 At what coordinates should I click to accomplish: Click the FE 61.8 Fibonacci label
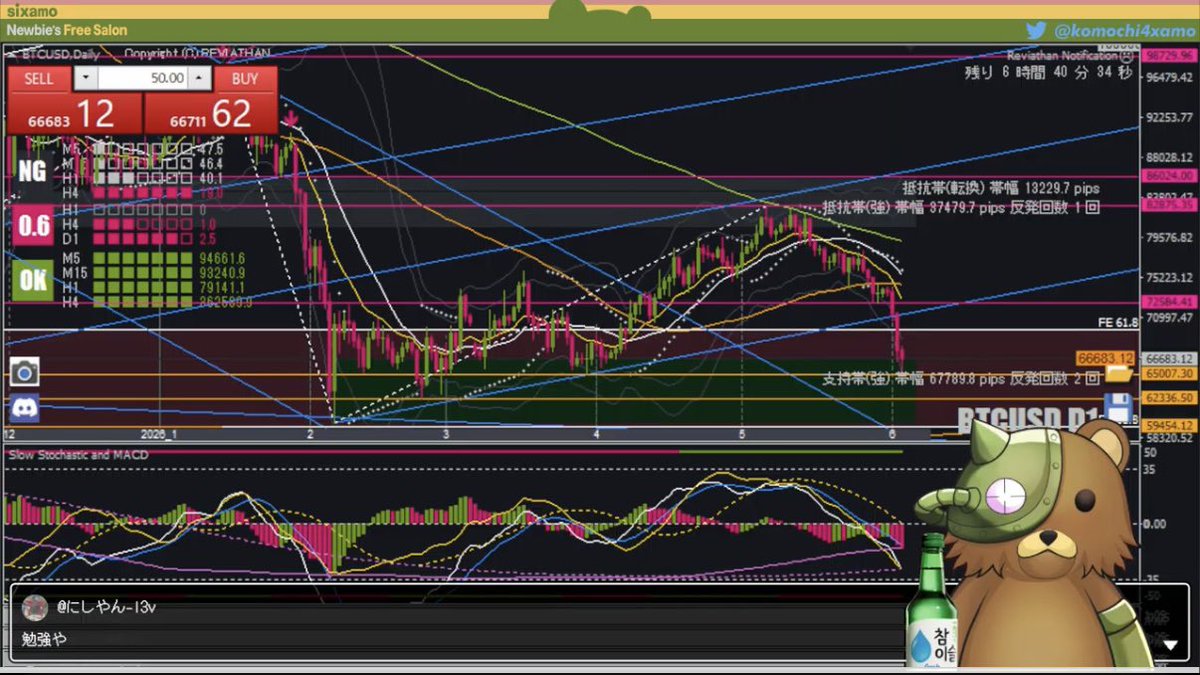[x=1117, y=322]
